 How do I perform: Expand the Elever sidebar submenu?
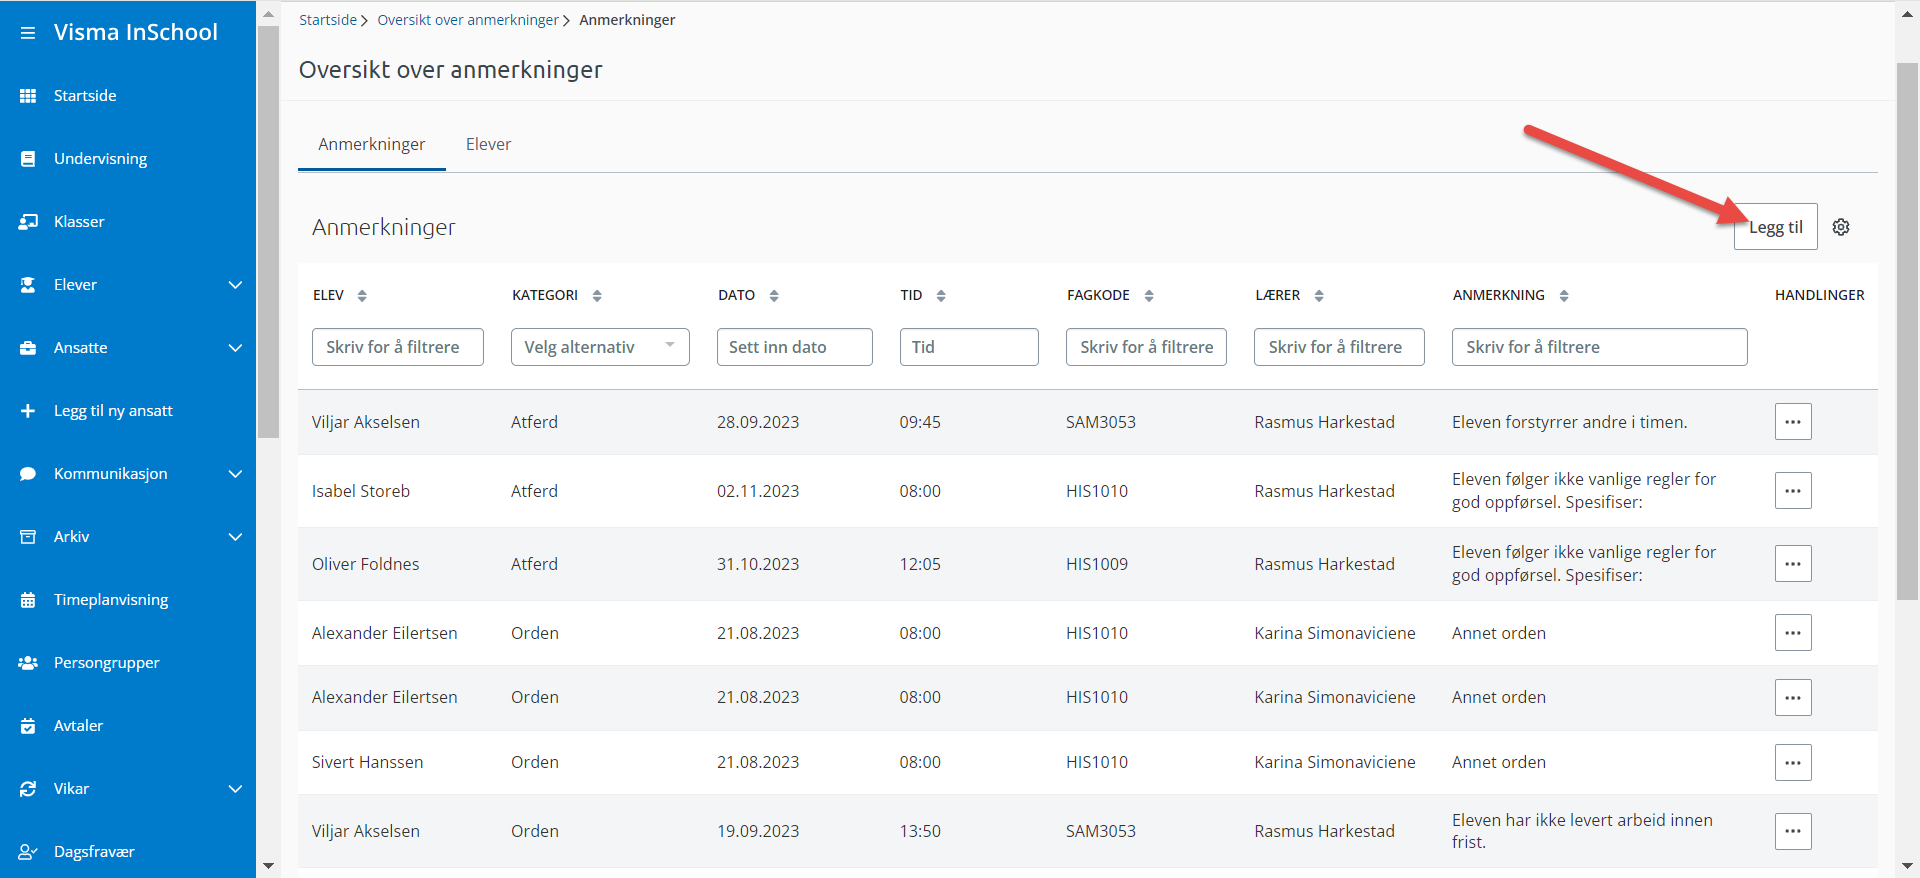235,285
